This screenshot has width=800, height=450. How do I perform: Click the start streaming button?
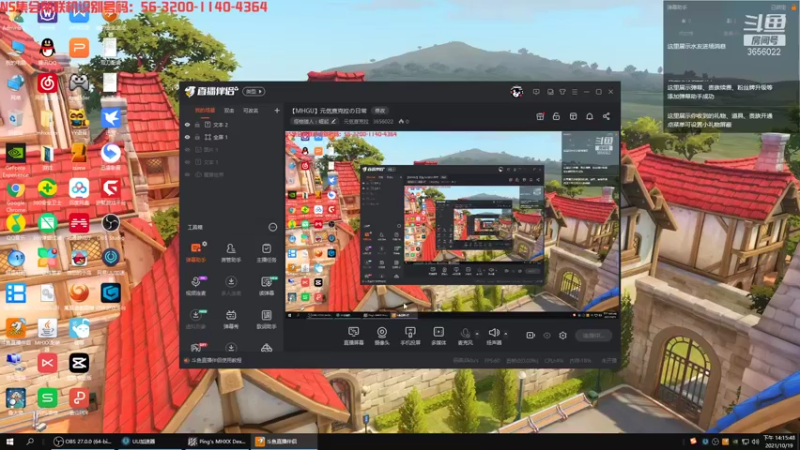point(593,336)
